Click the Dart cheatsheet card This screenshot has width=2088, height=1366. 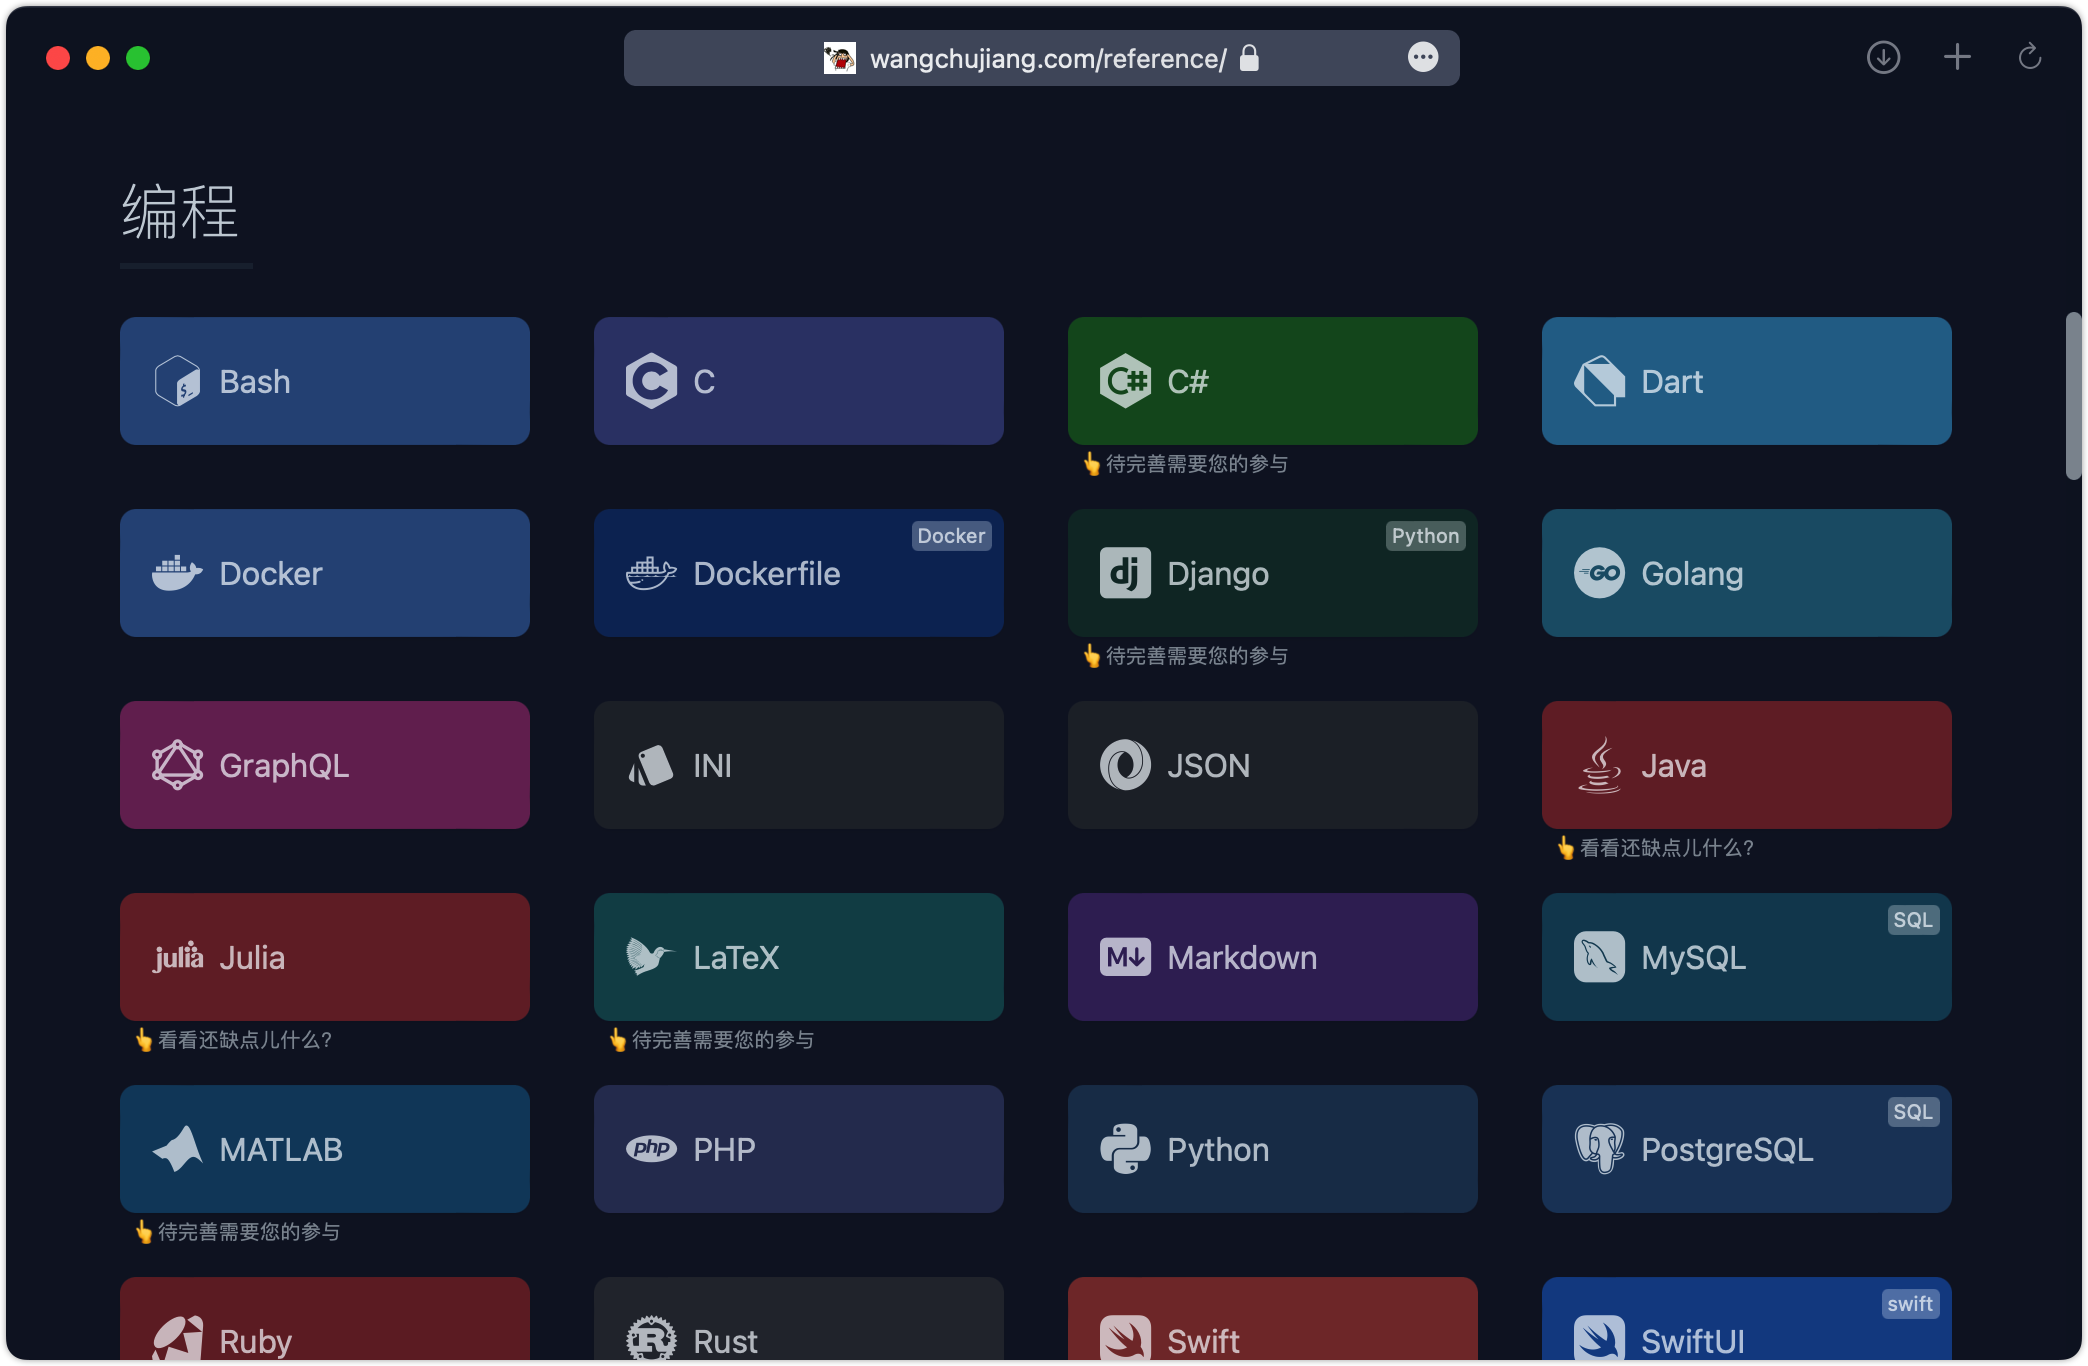tap(1745, 381)
